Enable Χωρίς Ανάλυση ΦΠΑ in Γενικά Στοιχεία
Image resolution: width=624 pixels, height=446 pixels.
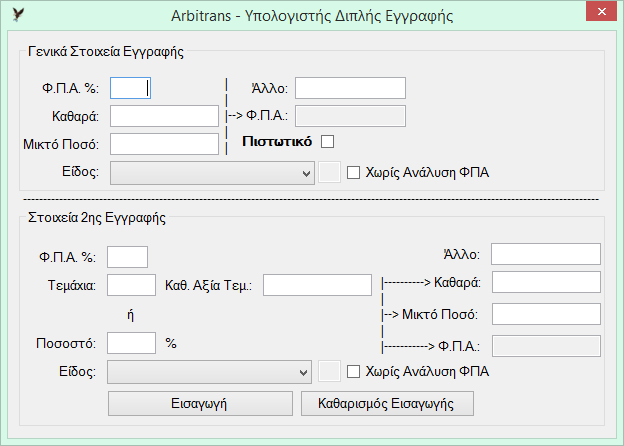pyautogui.click(x=353, y=173)
